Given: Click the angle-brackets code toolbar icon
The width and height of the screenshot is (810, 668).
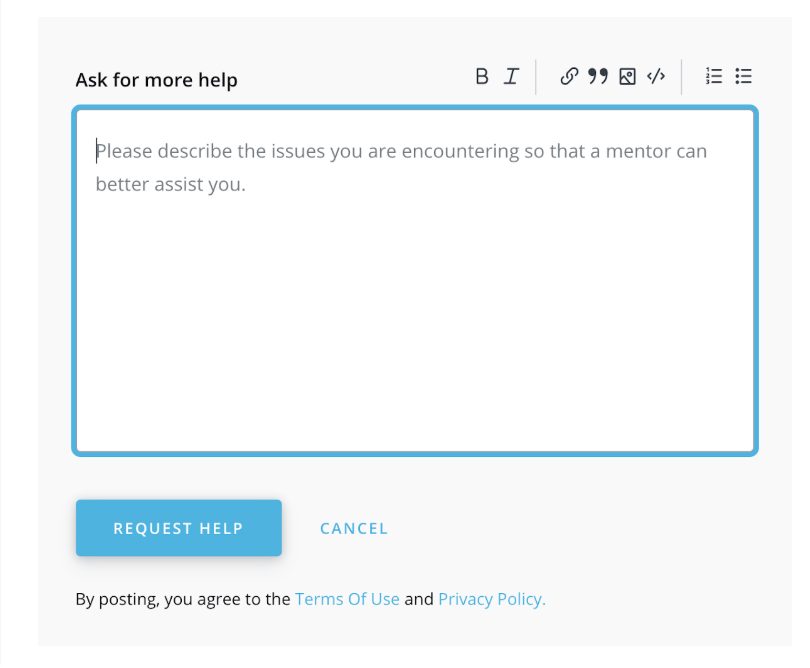Looking at the screenshot, I should coord(656,76).
